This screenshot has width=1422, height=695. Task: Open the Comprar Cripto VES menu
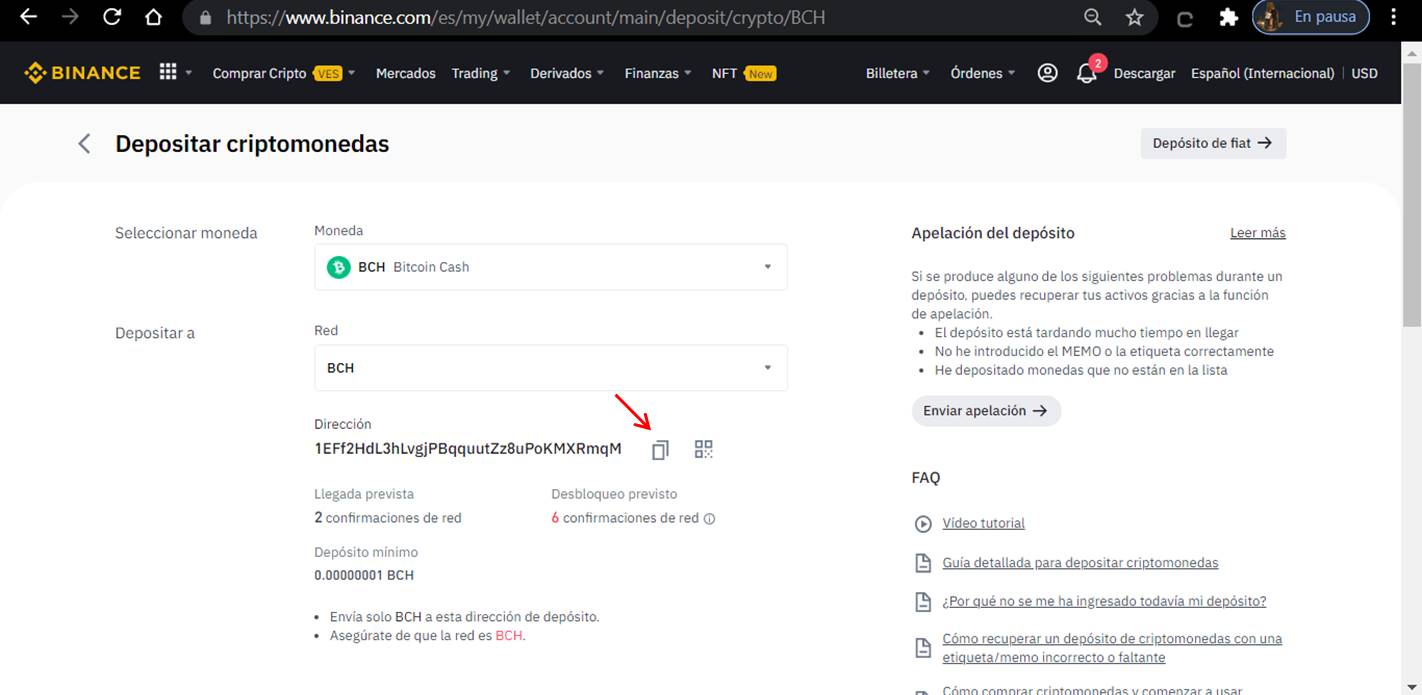tap(284, 73)
